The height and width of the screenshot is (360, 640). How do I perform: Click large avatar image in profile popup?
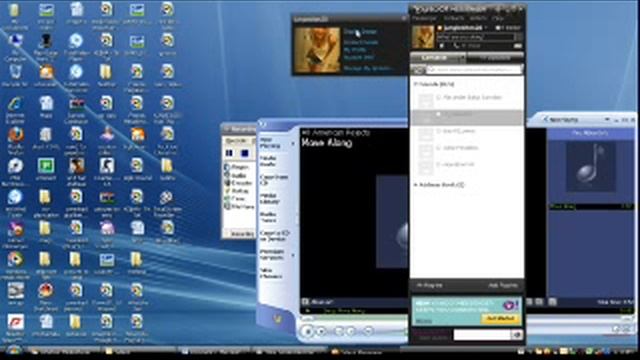(x=317, y=50)
